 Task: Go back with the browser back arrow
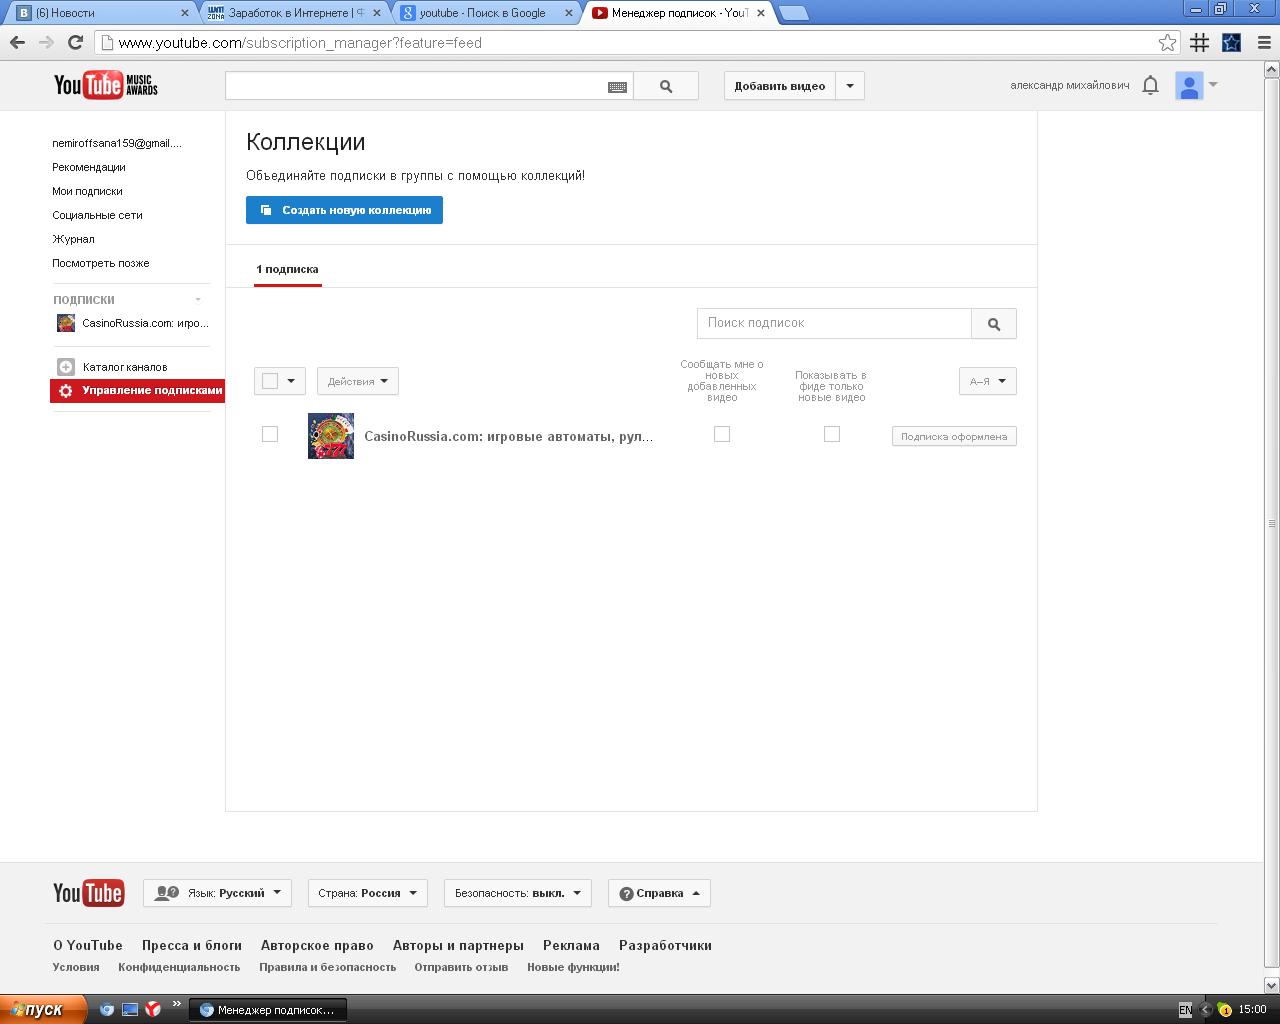coord(17,42)
